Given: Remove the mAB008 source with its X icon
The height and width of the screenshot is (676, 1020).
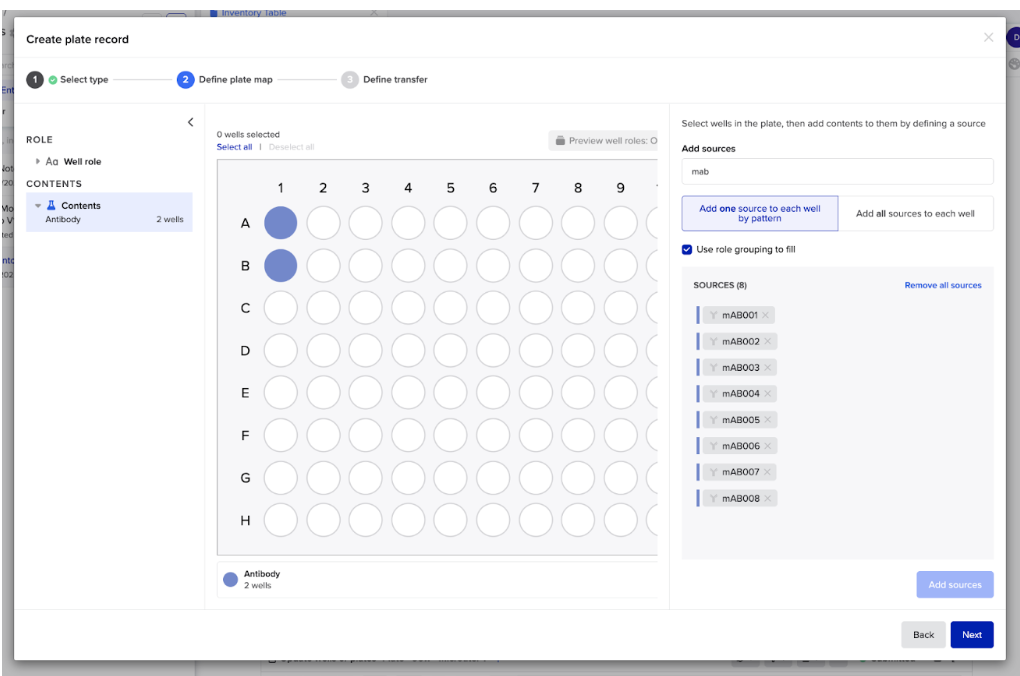Looking at the screenshot, I should (766, 497).
